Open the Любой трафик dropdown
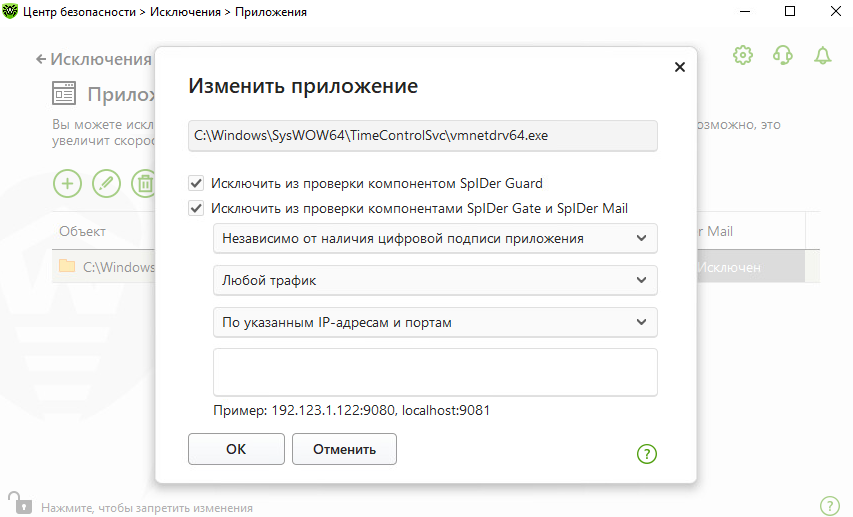The image size is (853, 517). 435,280
